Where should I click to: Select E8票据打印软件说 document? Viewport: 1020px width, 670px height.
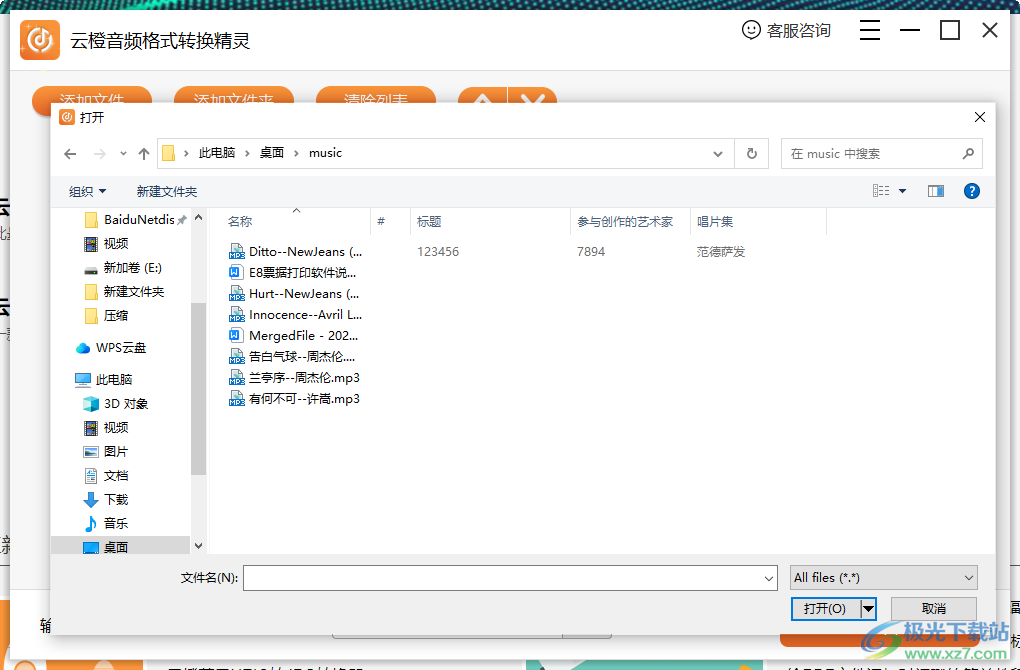coord(293,273)
